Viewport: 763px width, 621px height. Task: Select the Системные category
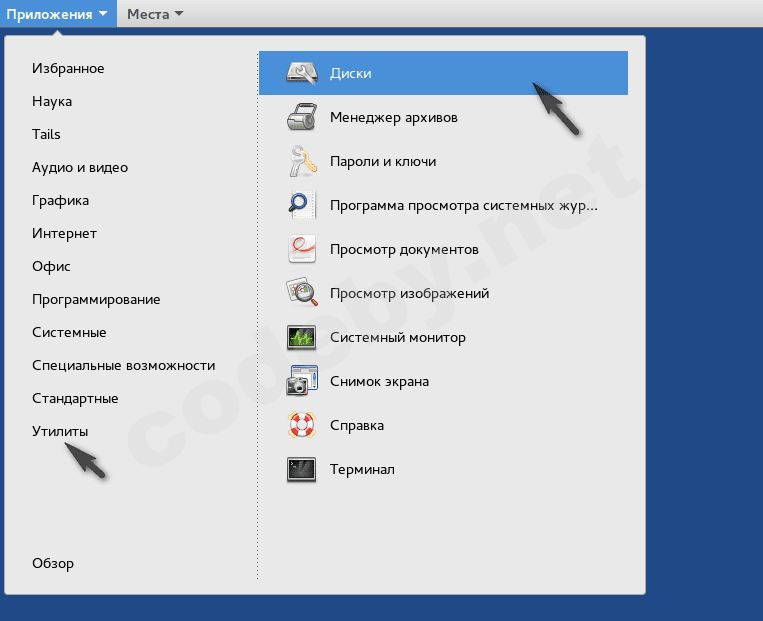click(x=69, y=332)
